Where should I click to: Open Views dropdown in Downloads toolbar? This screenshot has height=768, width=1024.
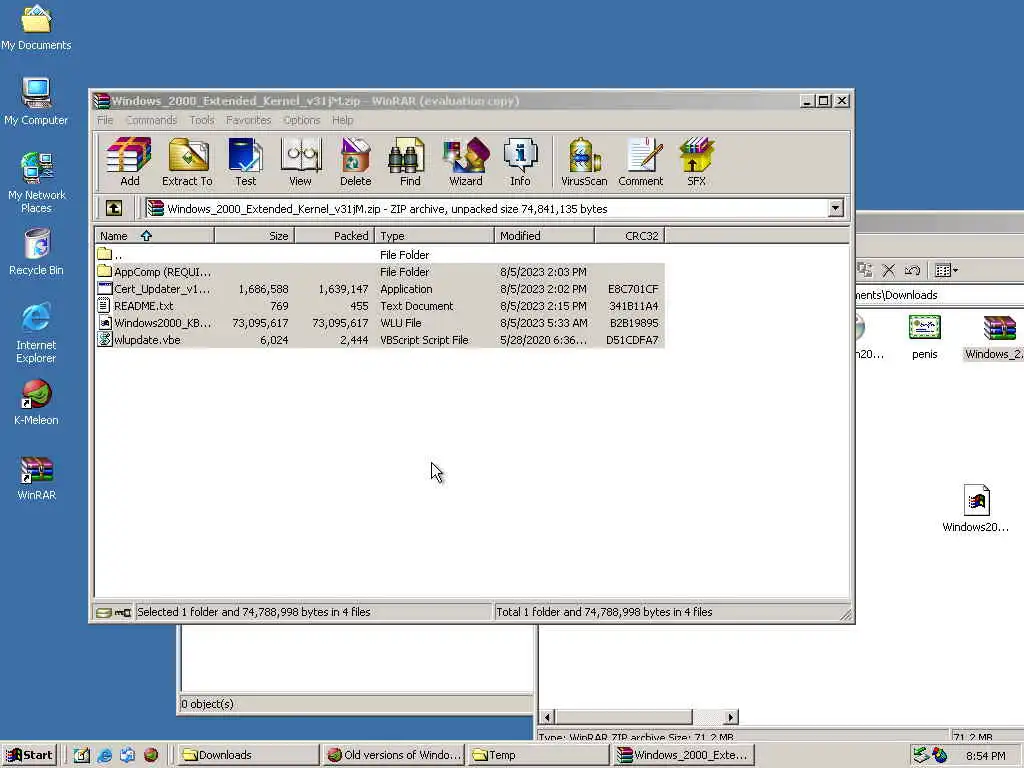click(x=946, y=270)
